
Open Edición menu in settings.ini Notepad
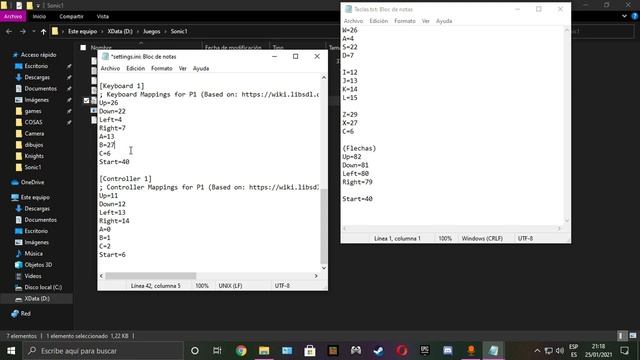[x=136, y=69]
